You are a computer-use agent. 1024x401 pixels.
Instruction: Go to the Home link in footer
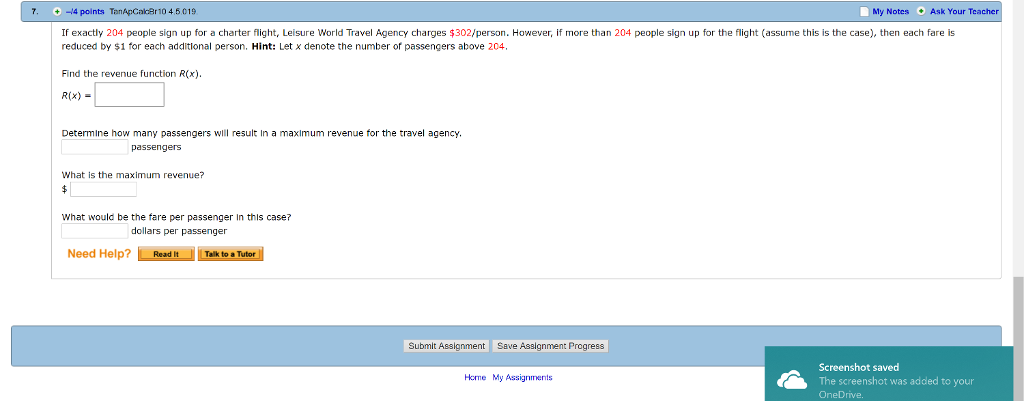(475, 377)
